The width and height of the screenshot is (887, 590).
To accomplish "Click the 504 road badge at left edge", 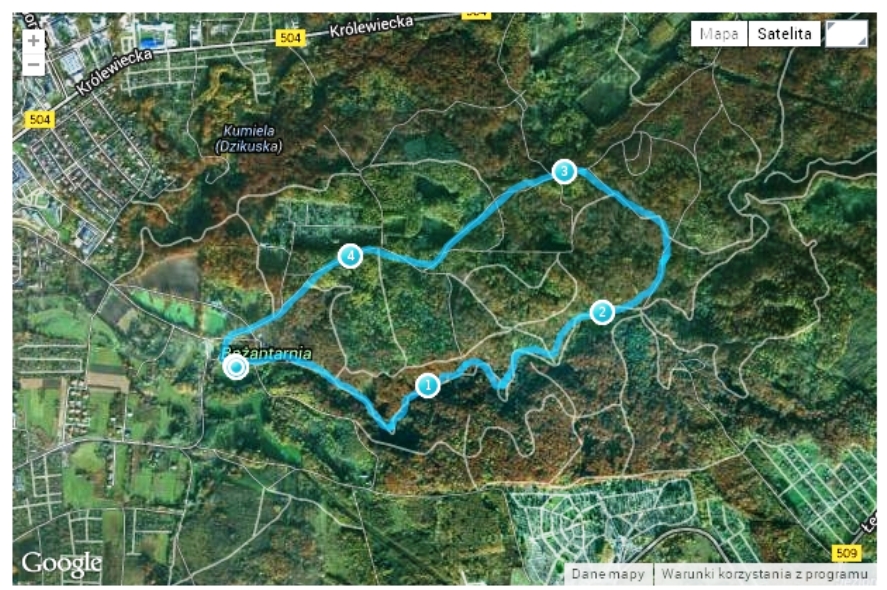I will tap(40, 119).
